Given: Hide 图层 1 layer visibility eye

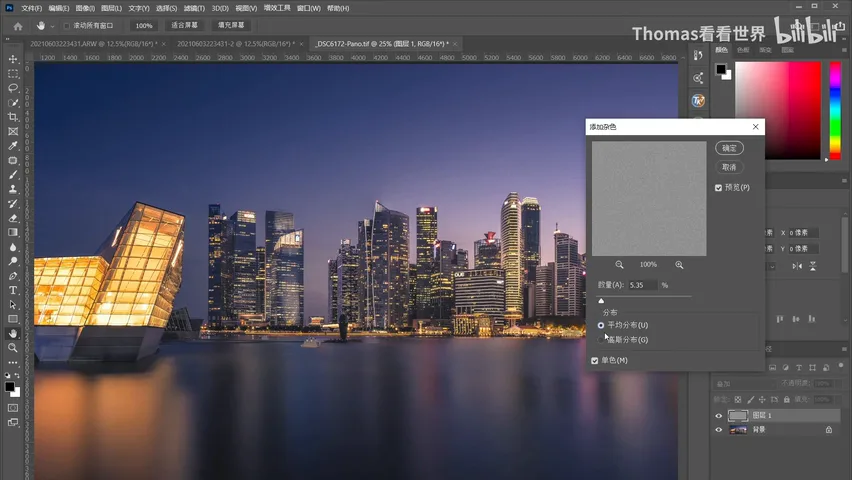Looking at the screenshot, I should (718, 416).
